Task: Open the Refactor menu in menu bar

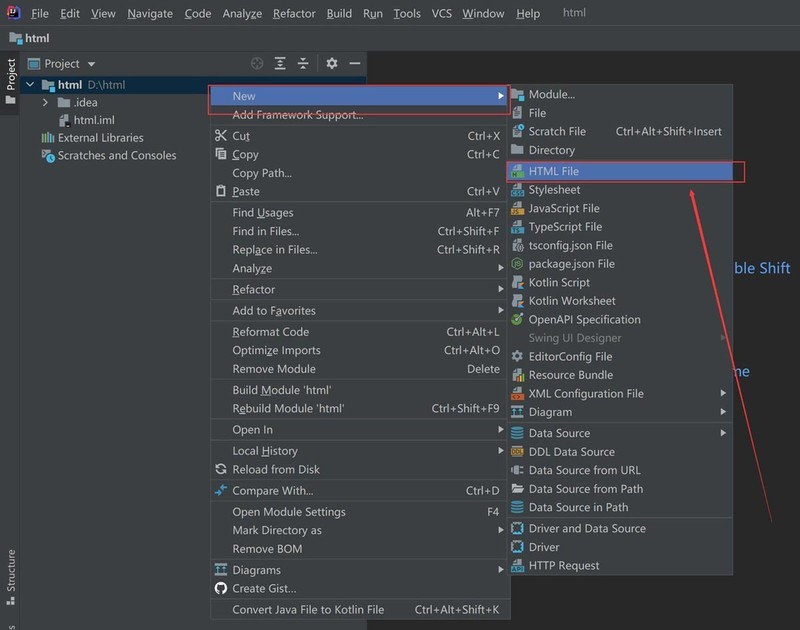Action: click(294, 13)
